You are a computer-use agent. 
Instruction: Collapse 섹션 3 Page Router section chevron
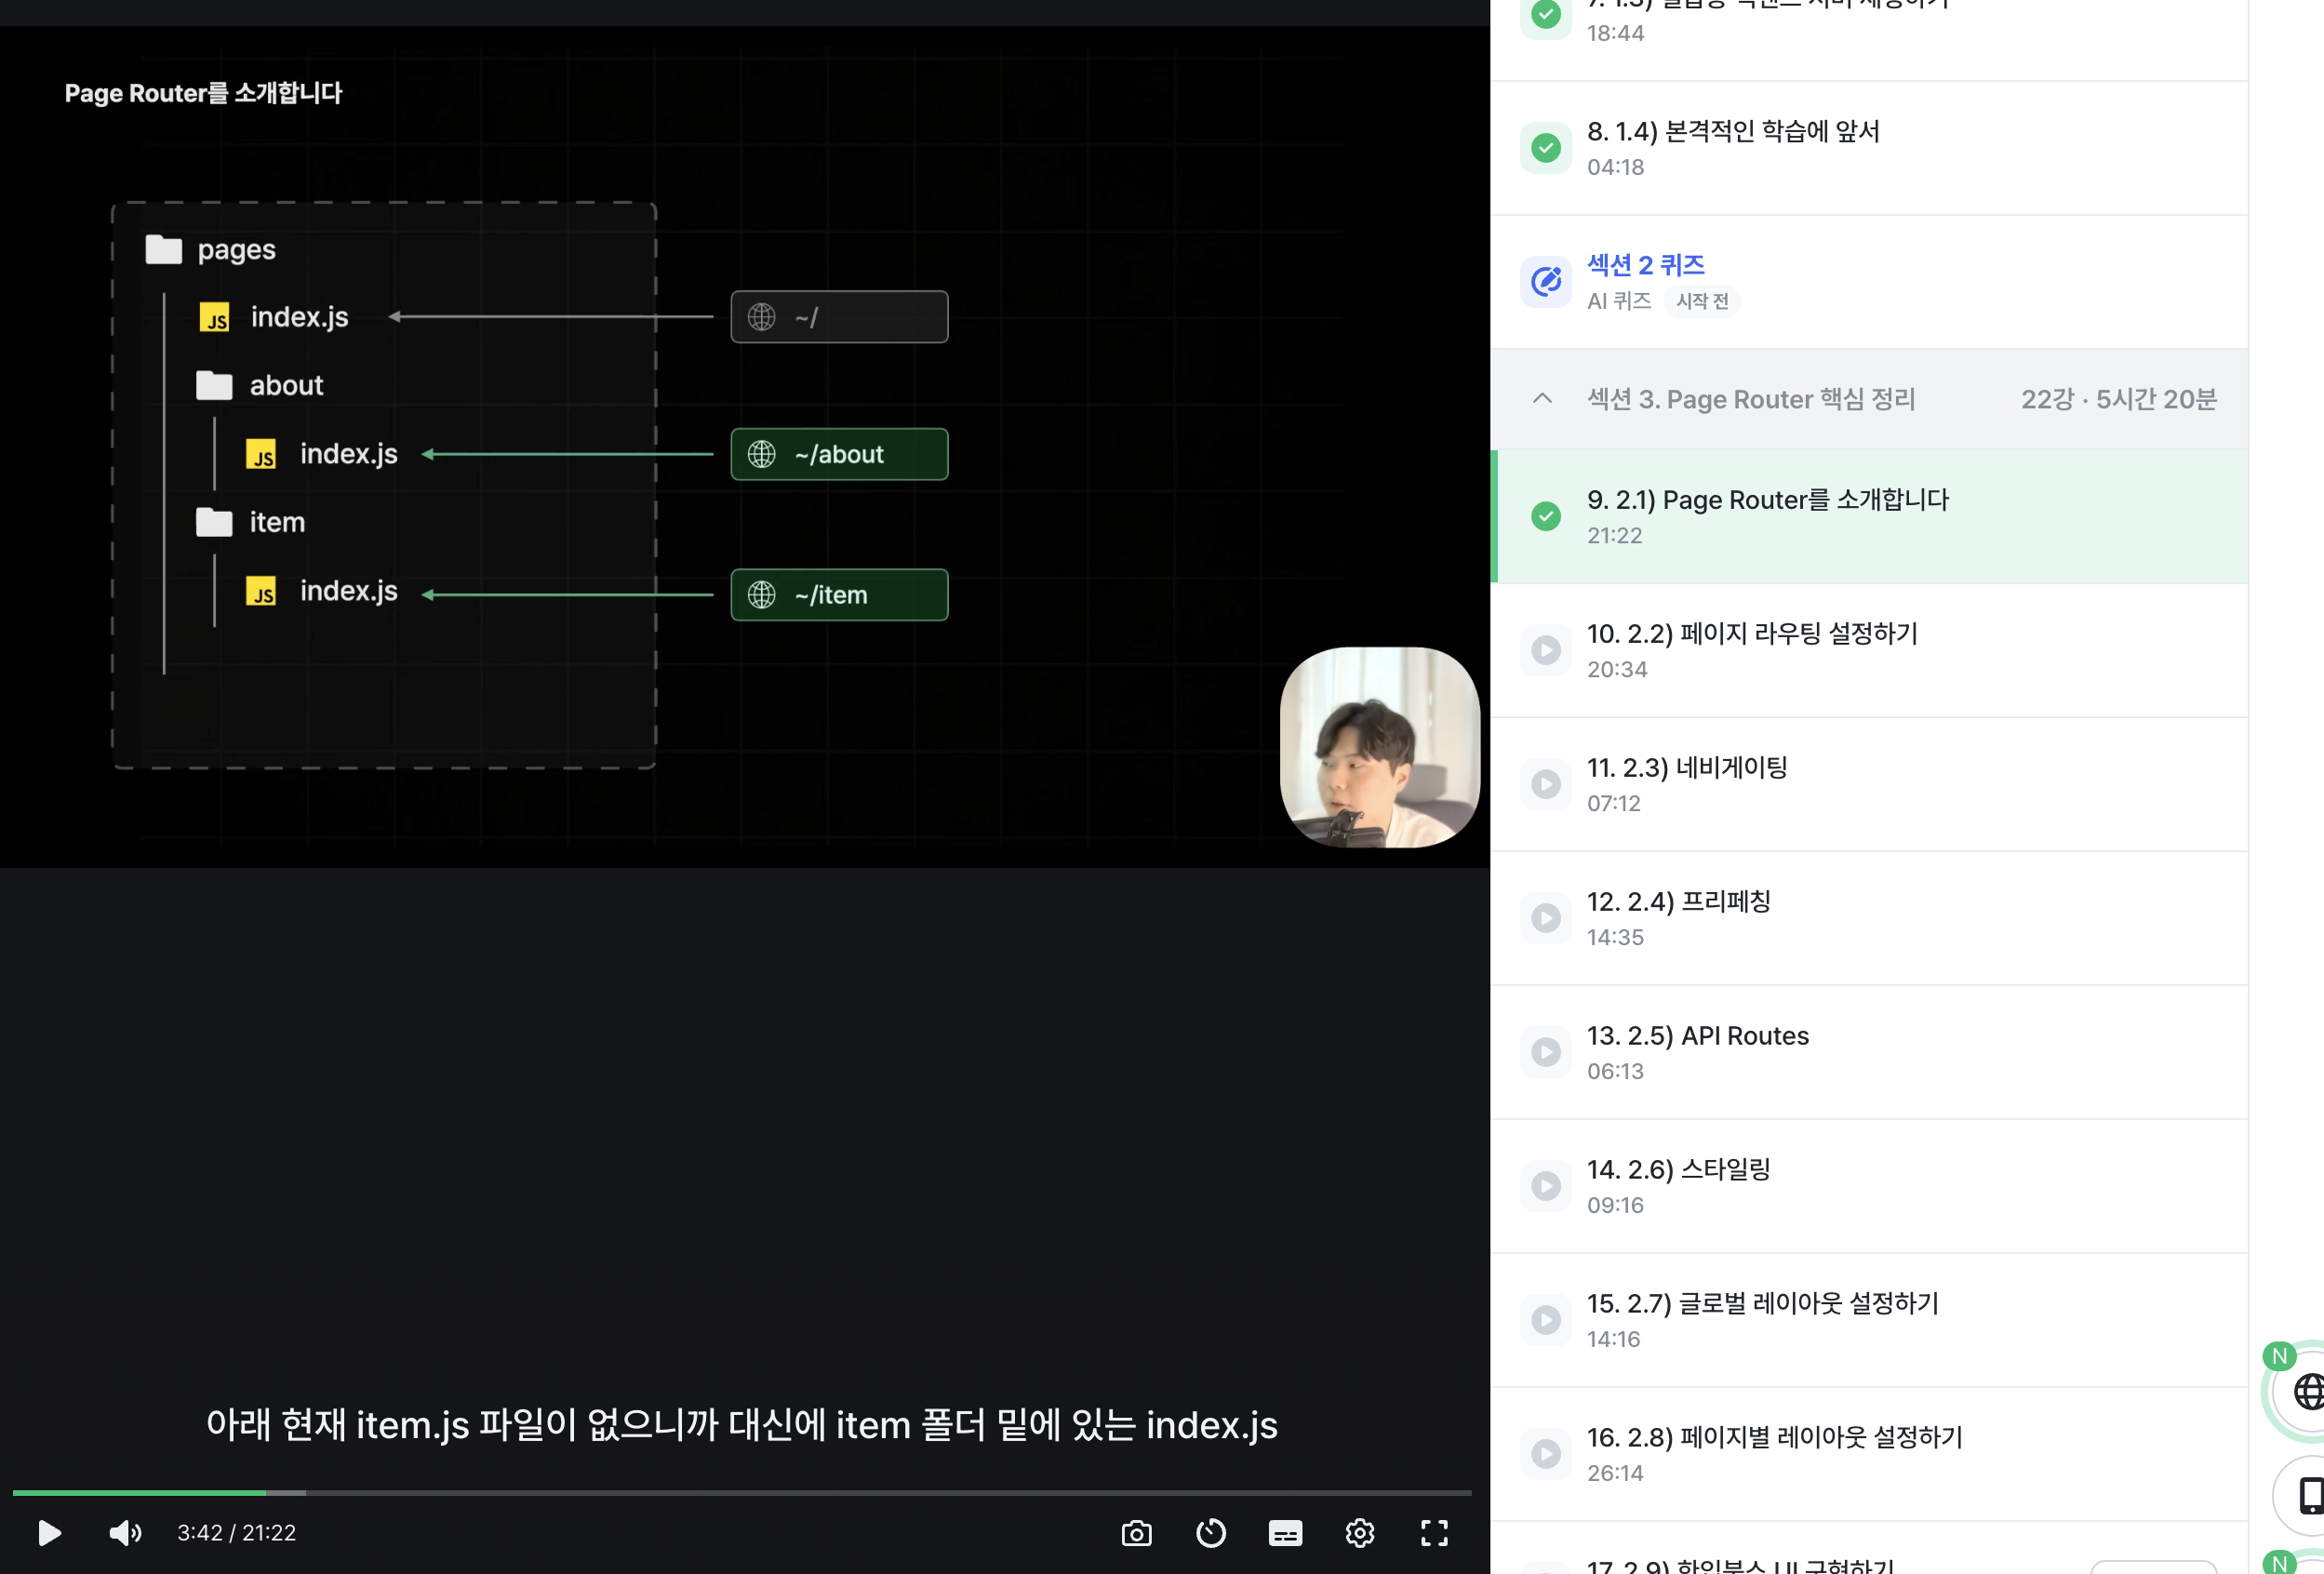(x=1542, y=398)
